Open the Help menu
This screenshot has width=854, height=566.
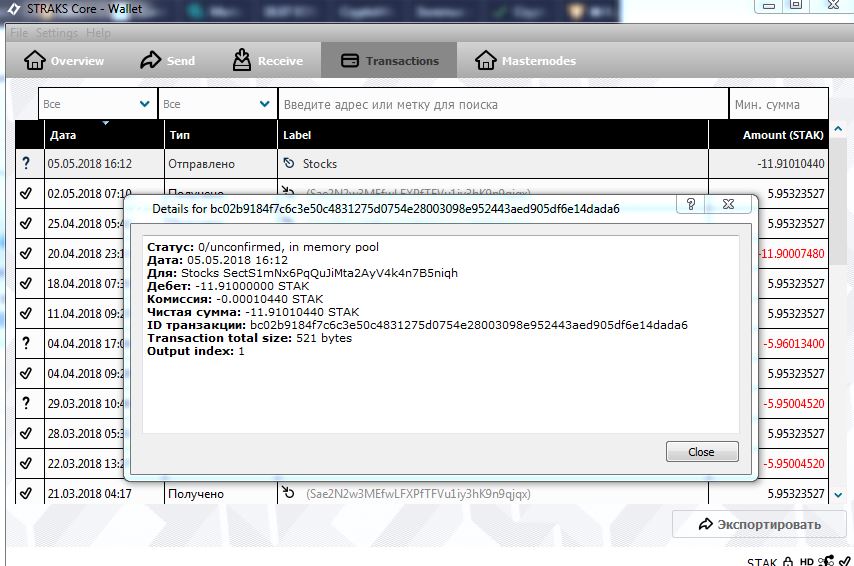(98, 33)
